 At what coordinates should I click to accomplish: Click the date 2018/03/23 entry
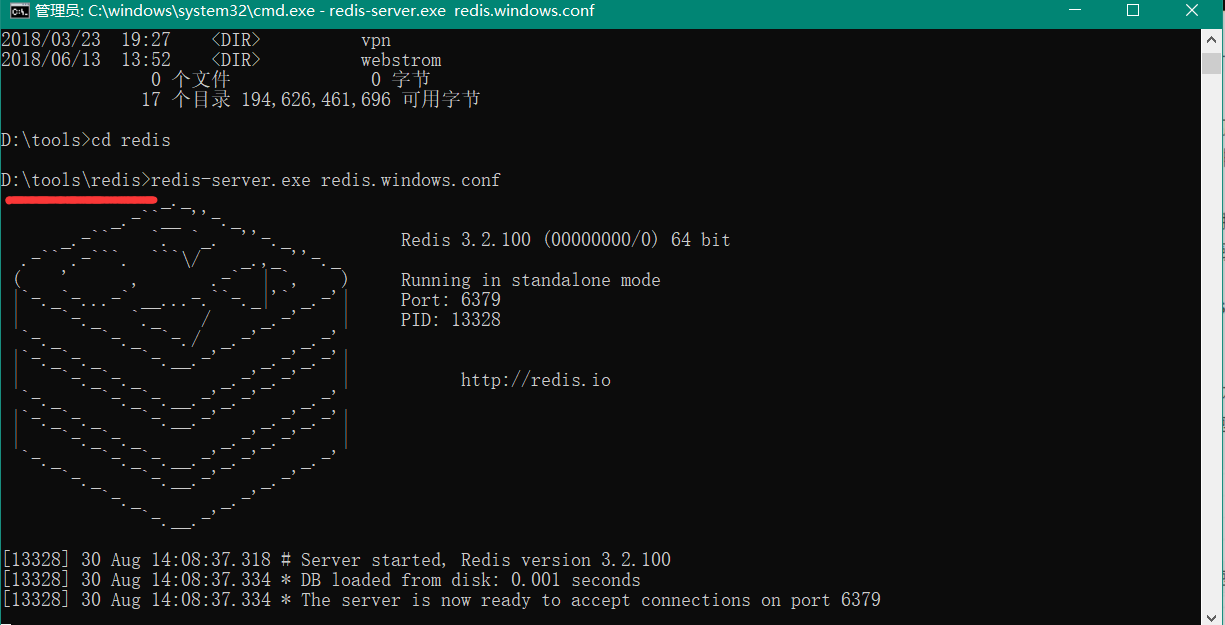coord(51,41)
